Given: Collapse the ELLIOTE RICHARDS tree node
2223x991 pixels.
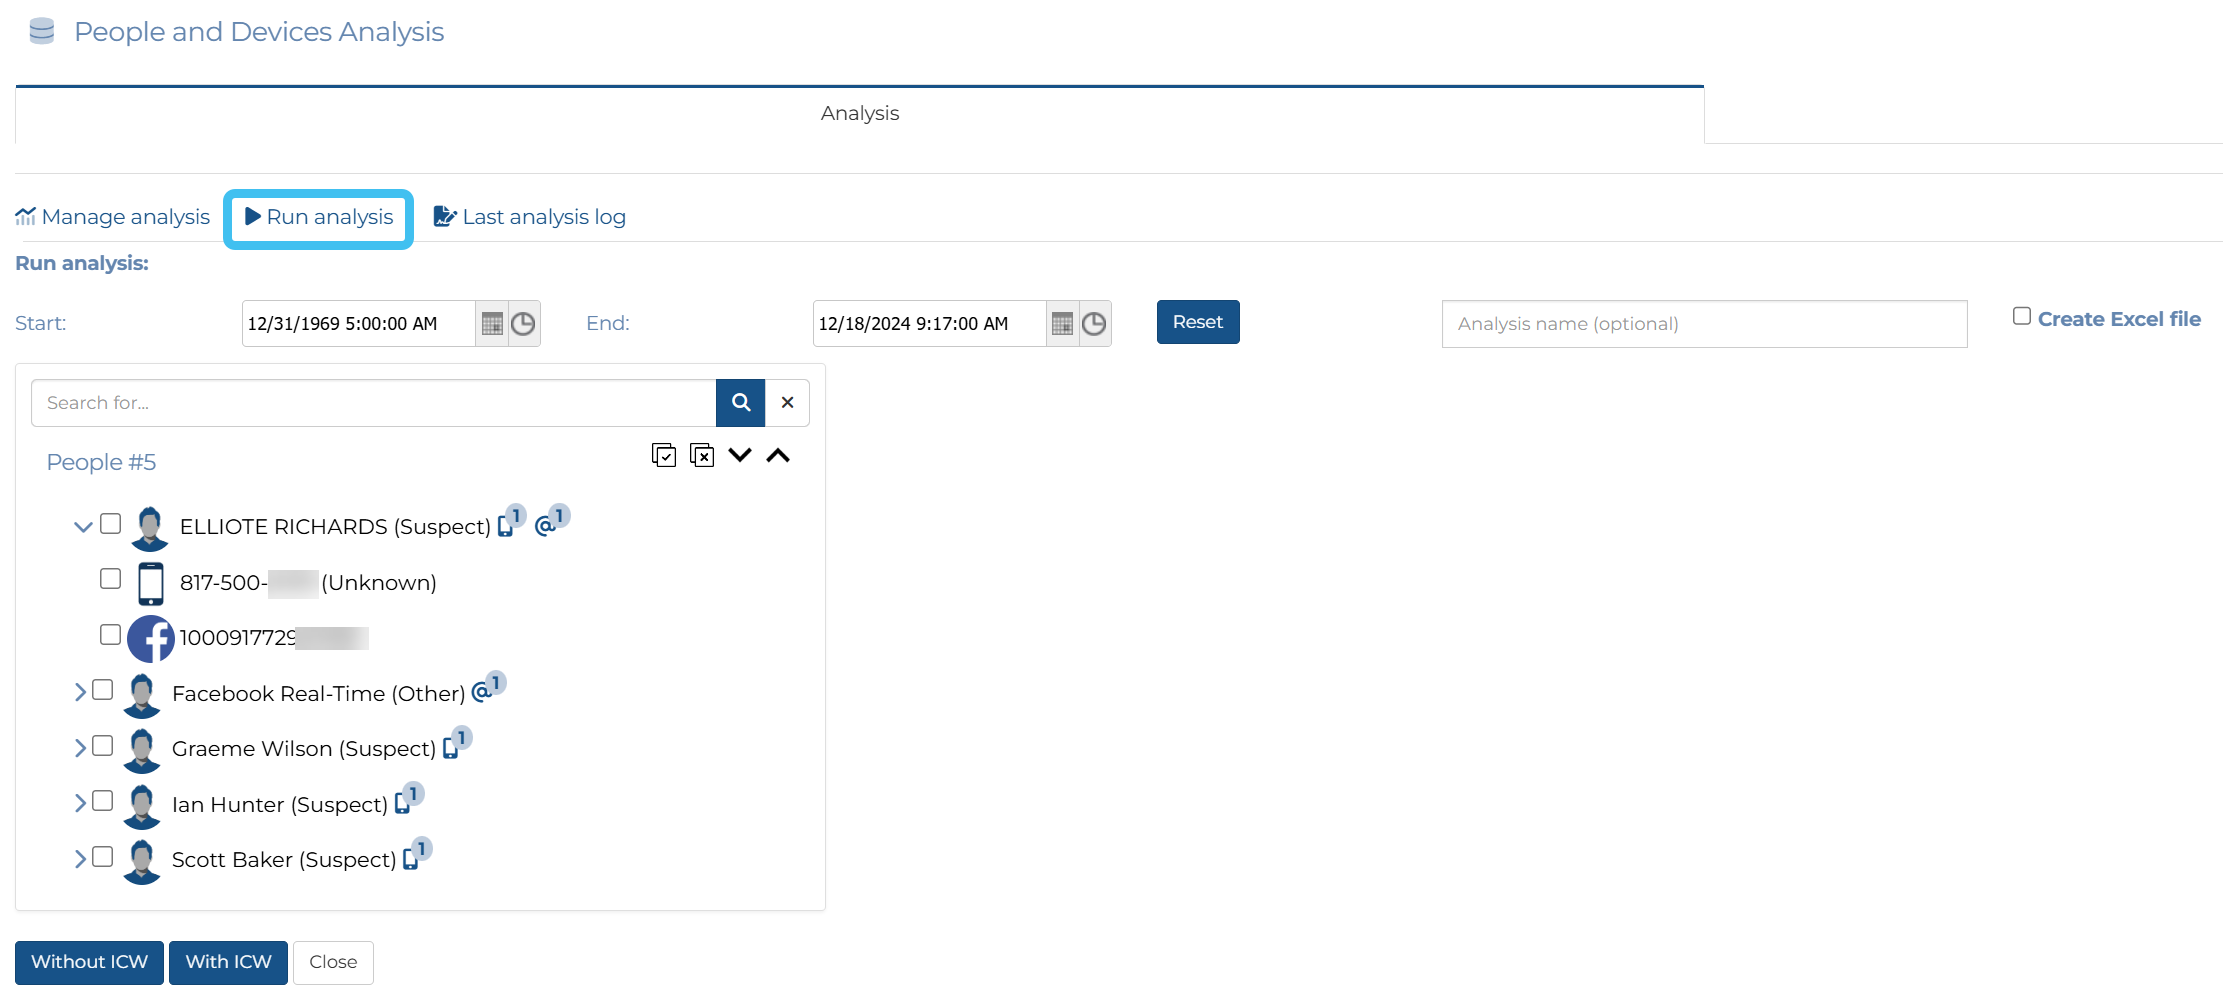Looking at the screenshot, I should pos(83,526).
